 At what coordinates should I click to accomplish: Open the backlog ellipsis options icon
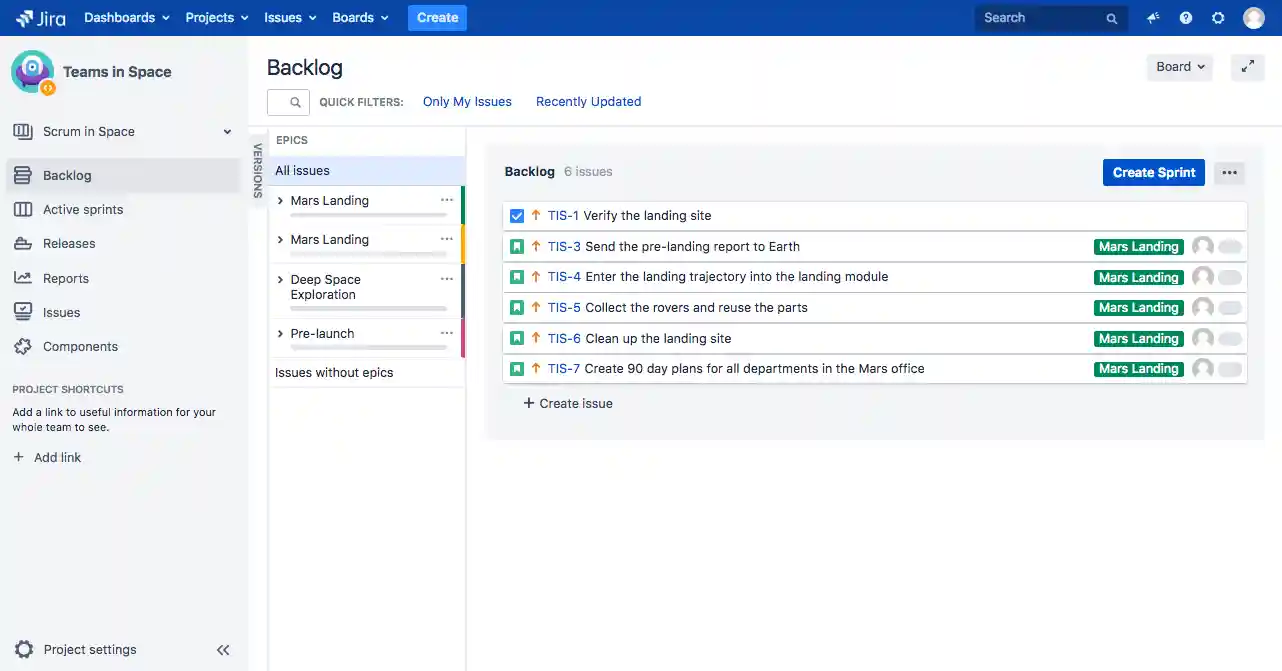pyautogui.click(x=1229, y=172)
